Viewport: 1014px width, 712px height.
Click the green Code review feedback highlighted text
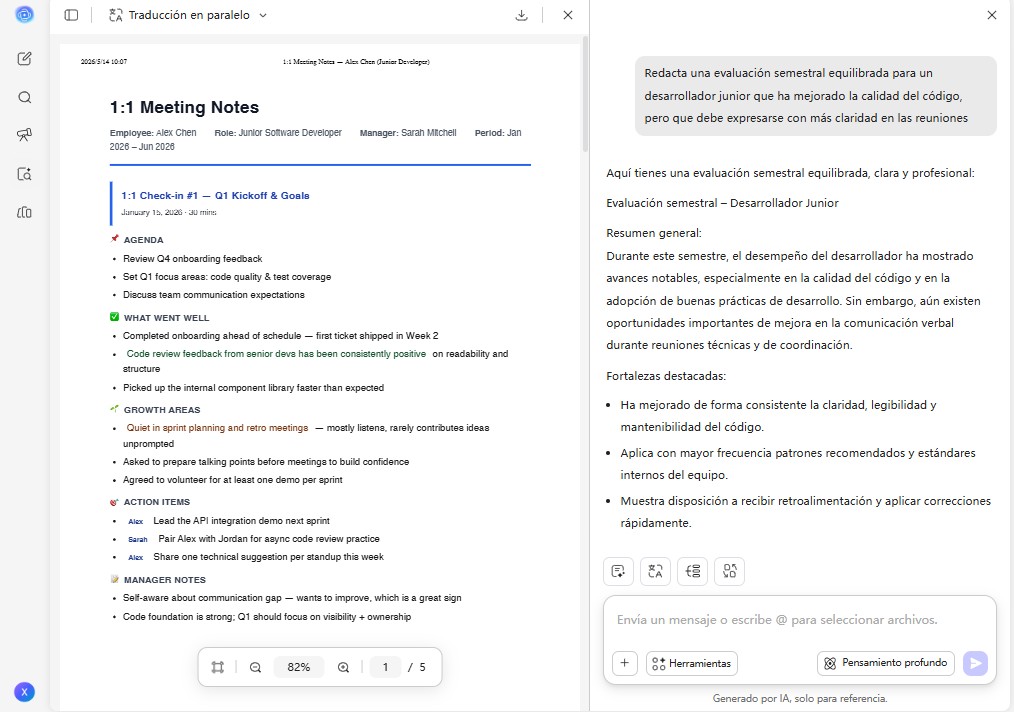coord(276,354)
